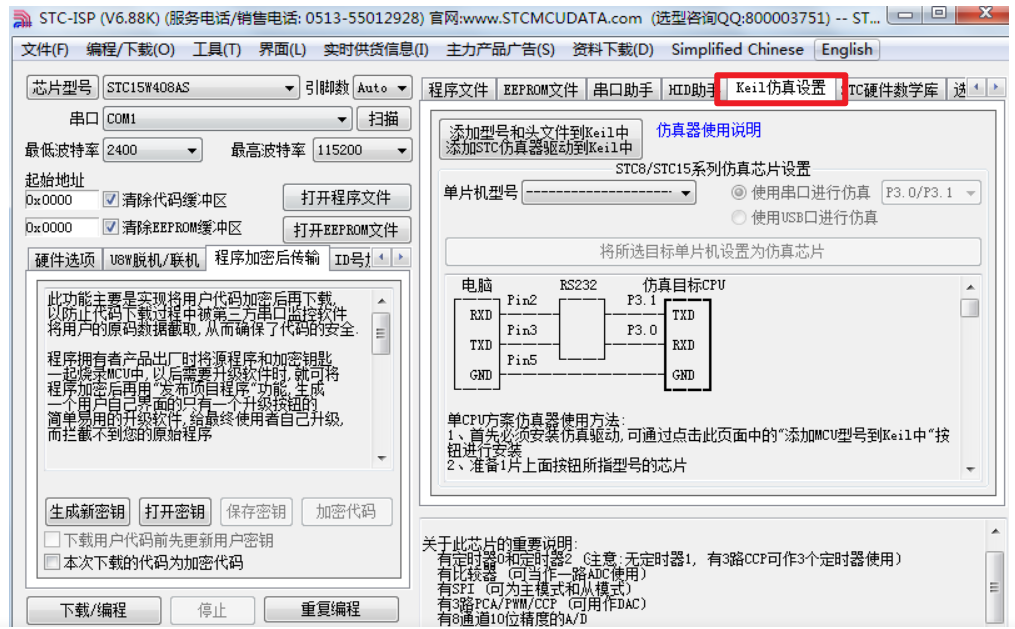Open the 最低波特率 2400 dropdown
The height and width of the screenshot is (629, 1015).
pos(192,150)
